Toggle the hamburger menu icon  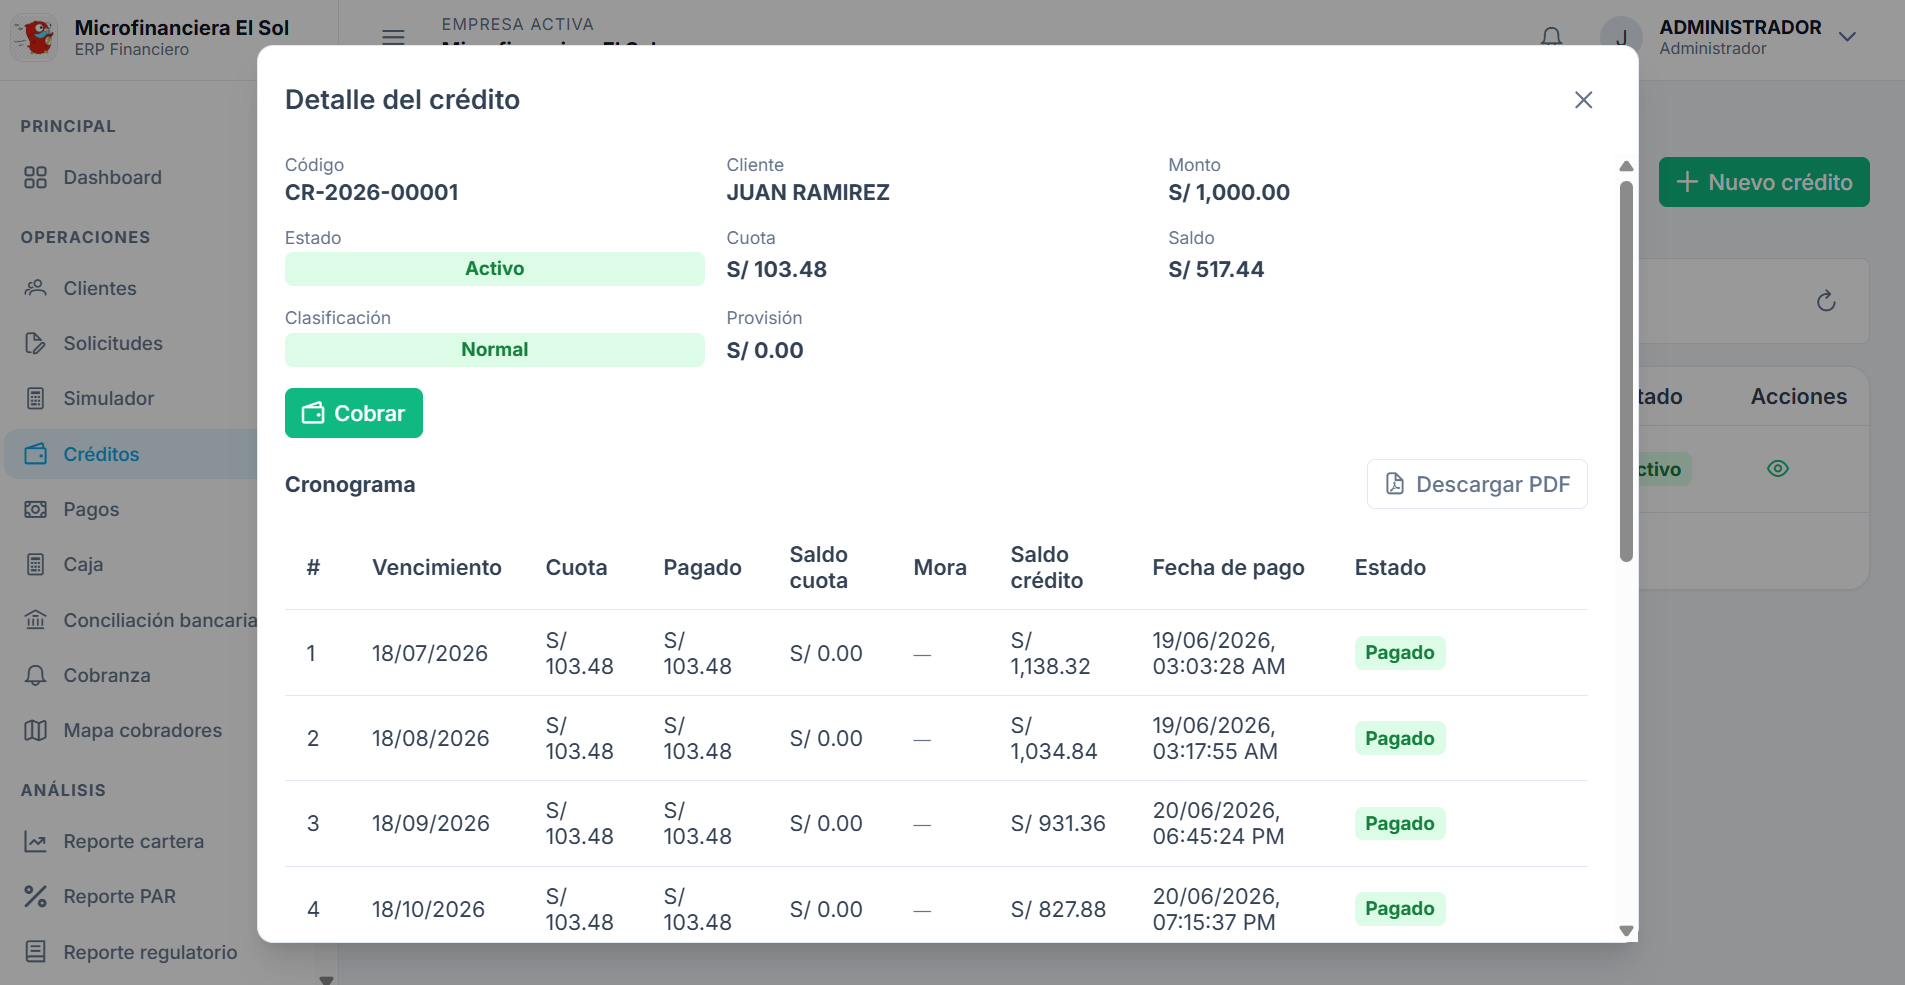tap(393, 37)
